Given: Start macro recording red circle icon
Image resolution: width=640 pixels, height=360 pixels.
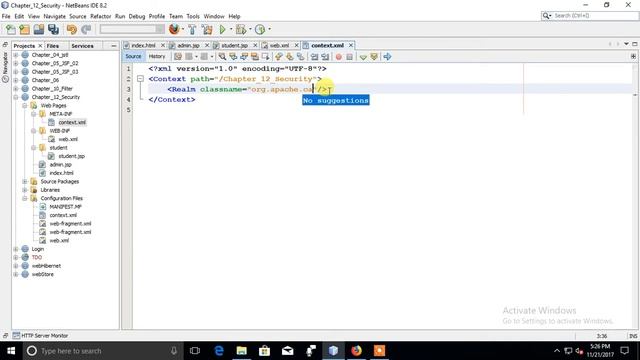Looking at the screenshot, I should [x=338, y=57].
